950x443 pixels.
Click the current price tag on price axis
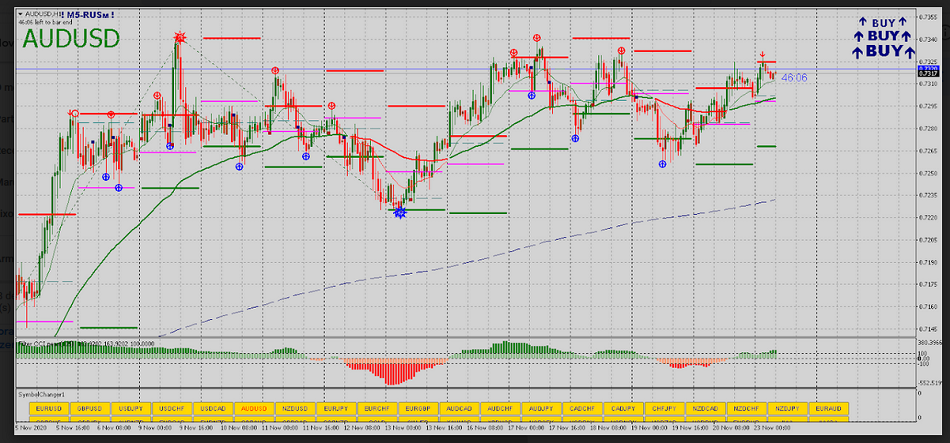pos(927,72)
